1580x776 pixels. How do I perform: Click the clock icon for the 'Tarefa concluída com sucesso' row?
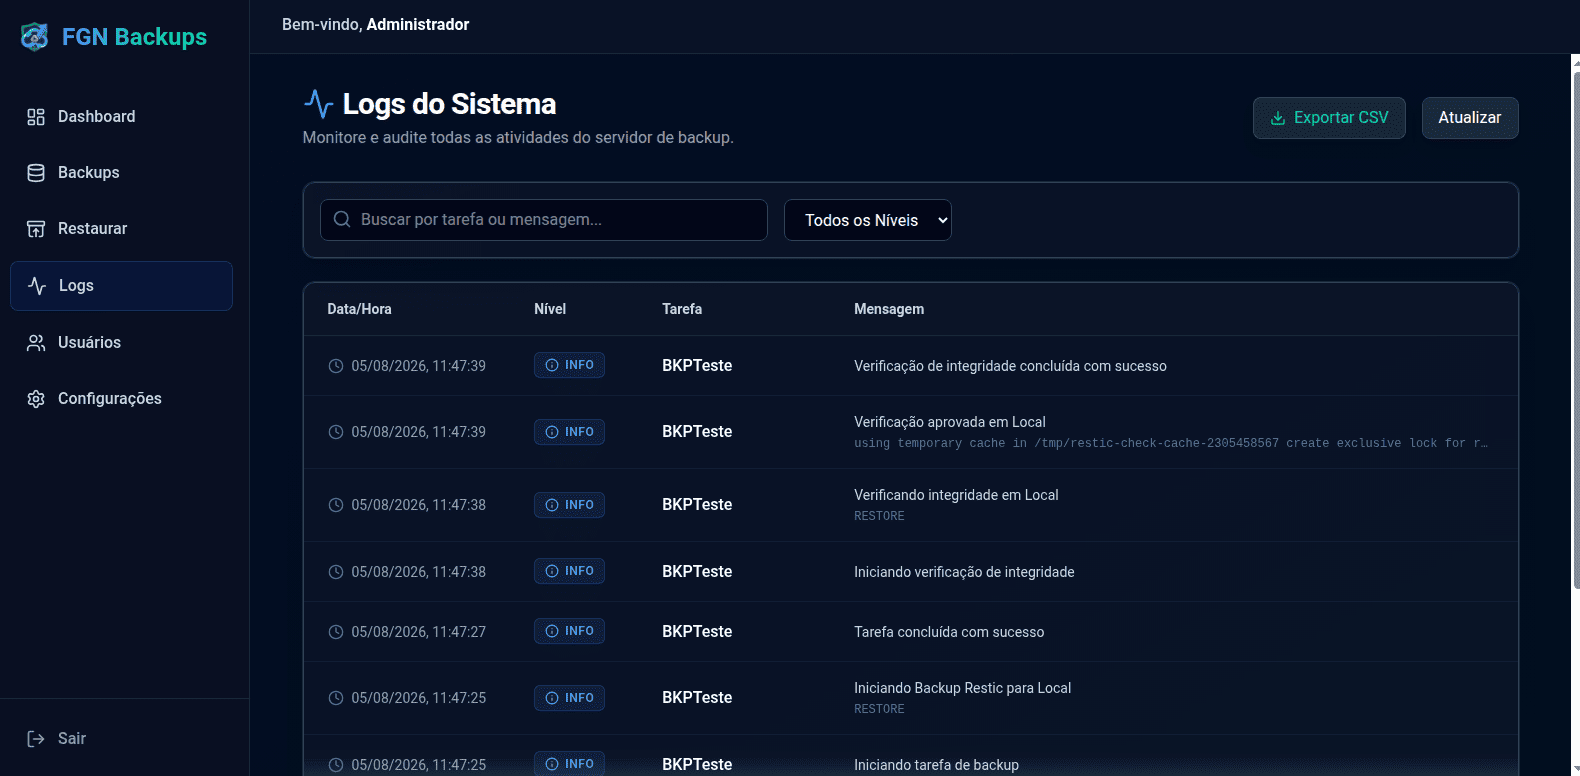(336, 632)
